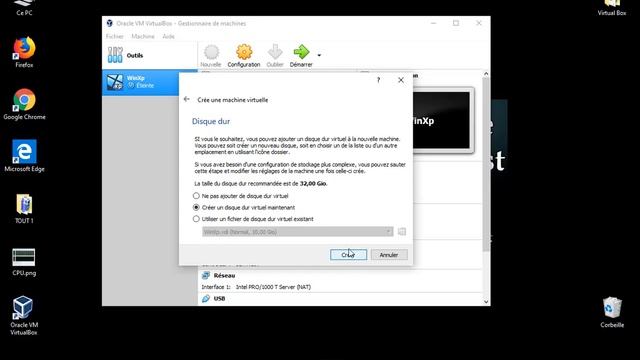The height and width of the screenshot is (360, 640).
Task: Click the Annuler button
Action: pyautogui.click(x=389, y=255)
